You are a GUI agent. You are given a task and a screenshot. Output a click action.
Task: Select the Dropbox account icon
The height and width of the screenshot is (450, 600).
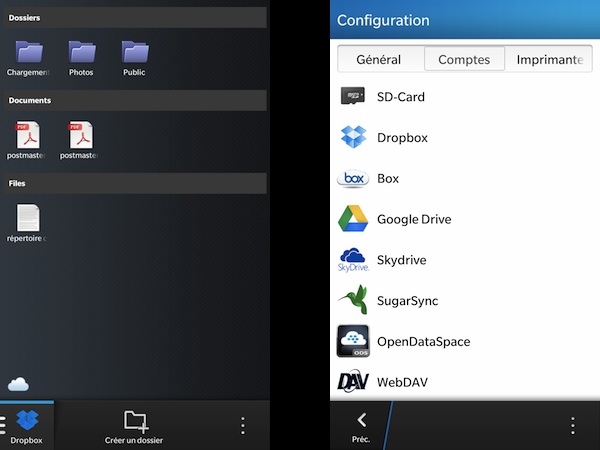tap(353, 137)
